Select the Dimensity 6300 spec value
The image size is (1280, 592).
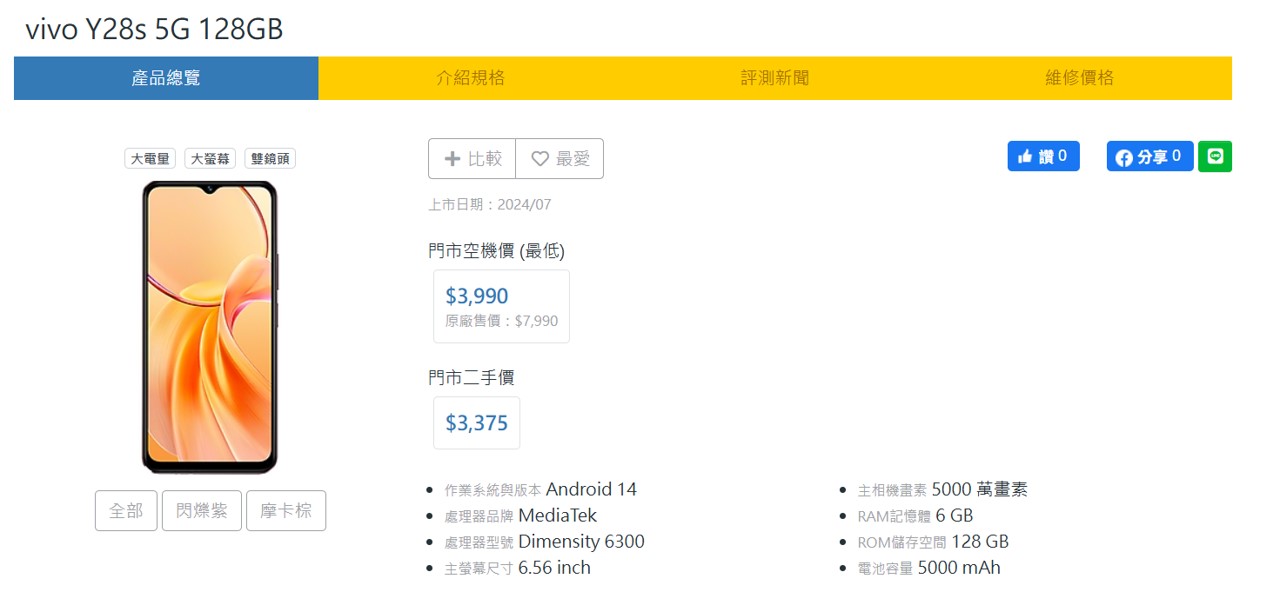pos(581,541)
